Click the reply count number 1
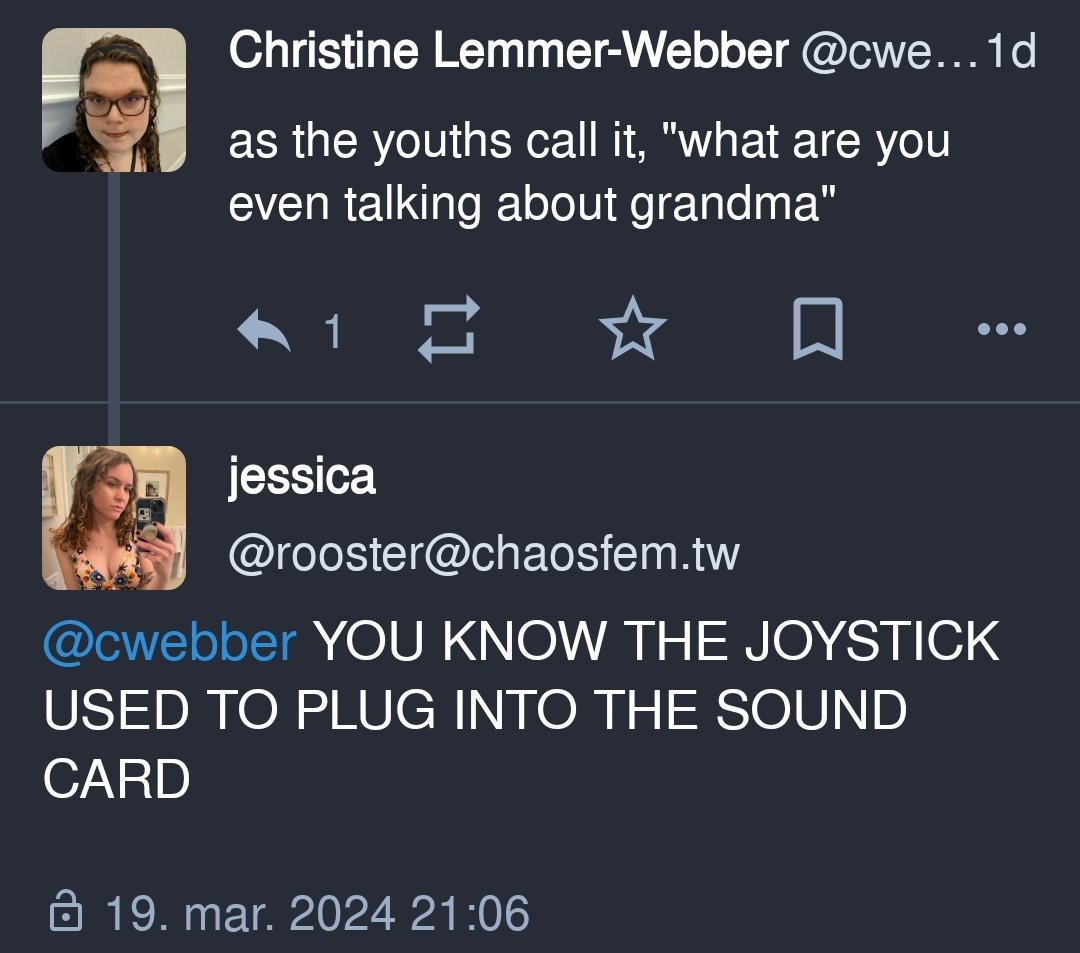This screenshot has height=953, width=1080. coord(333,331)
